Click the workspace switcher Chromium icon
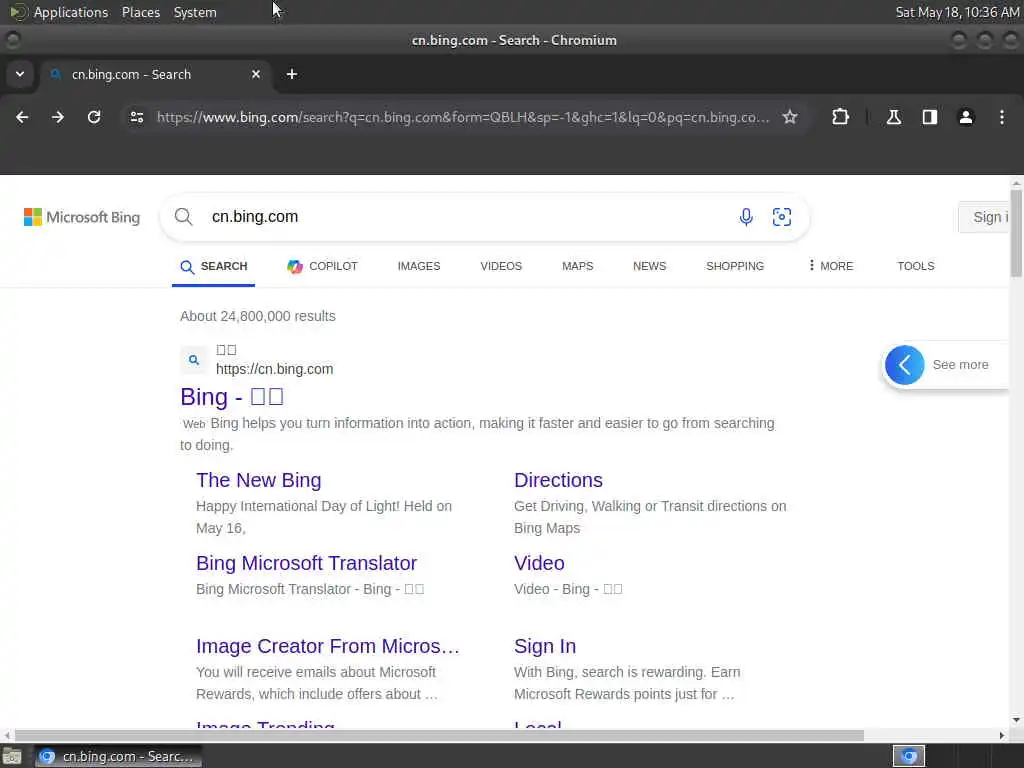Viewport: 1024px width, 768px height. coord(909,756)
